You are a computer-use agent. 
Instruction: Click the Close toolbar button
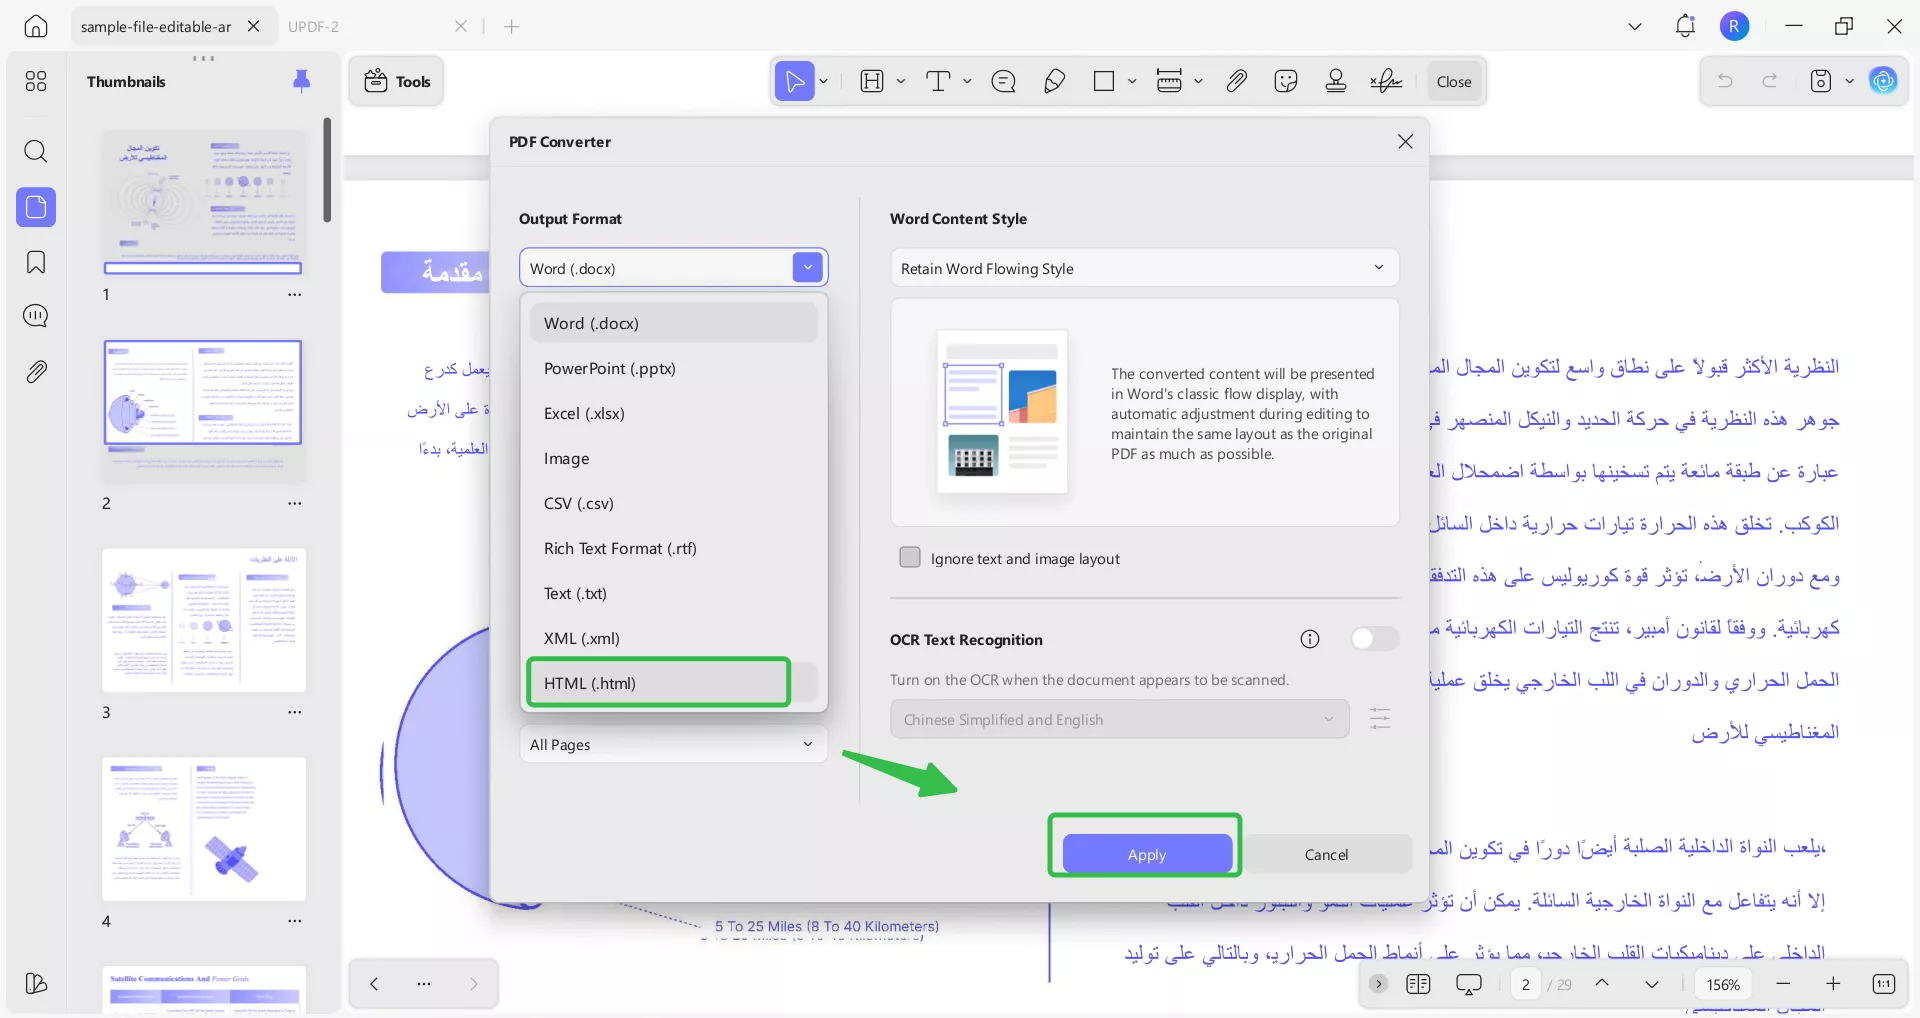point(1454,81)
